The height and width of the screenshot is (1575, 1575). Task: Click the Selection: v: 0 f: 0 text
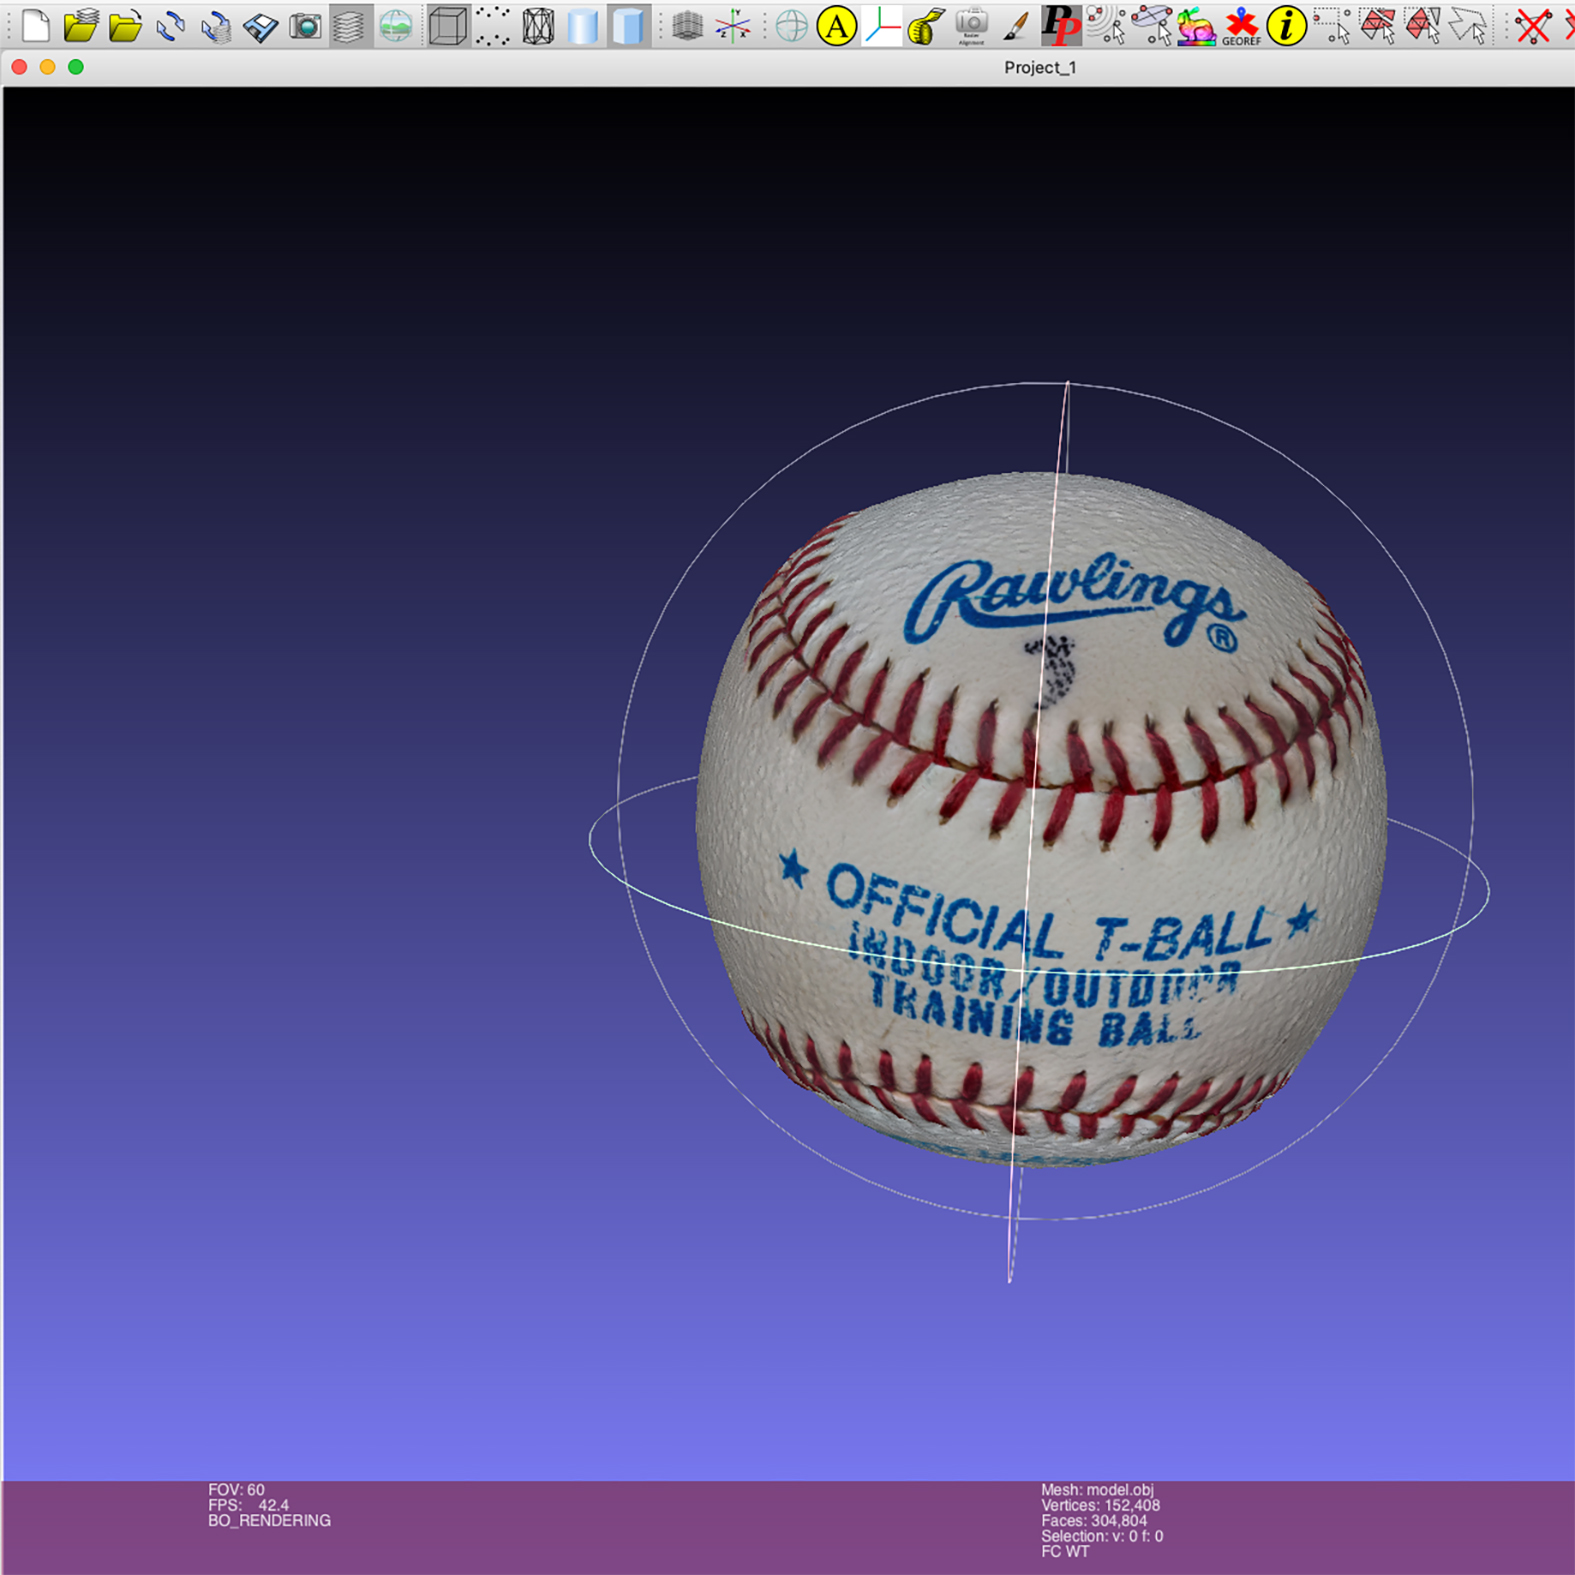1102,1536
